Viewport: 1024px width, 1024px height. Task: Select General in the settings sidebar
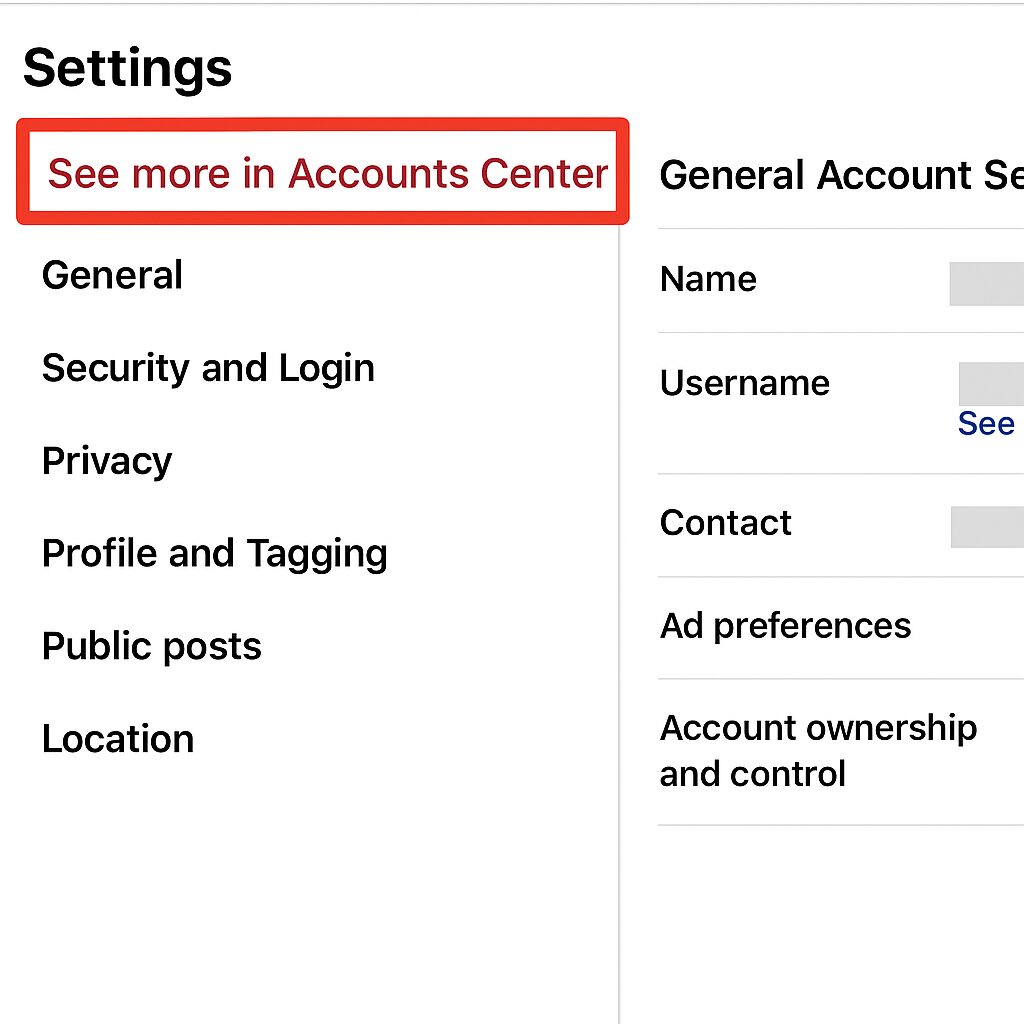click(x=112, y=275)
